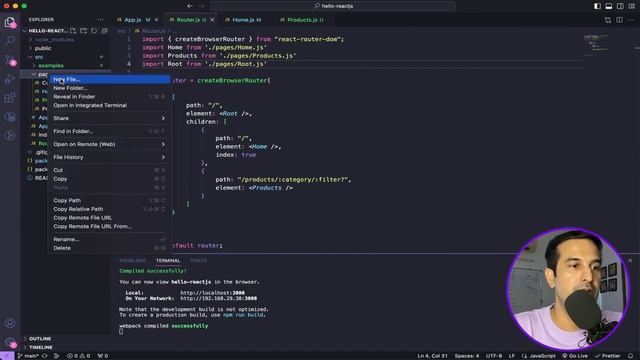
Task: Click New File icon in explorer header
Action: pyautogui.click(x=73, y=31)
